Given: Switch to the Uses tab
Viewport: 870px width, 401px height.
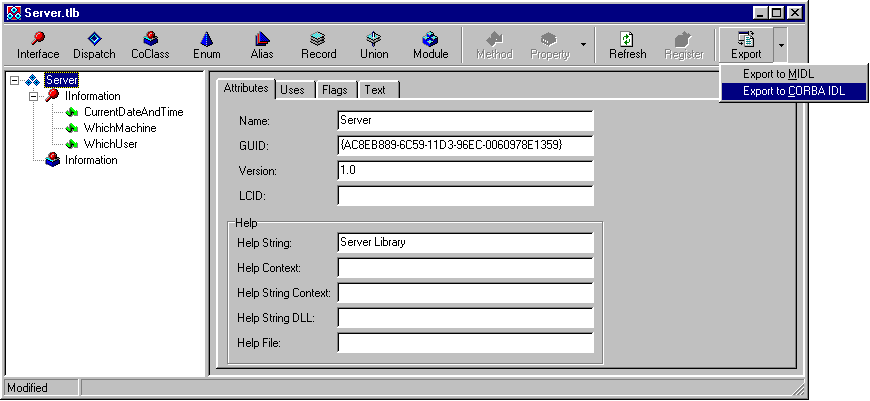Looking at the screenshot, I should pyautogui.click(x=292, y=90).
